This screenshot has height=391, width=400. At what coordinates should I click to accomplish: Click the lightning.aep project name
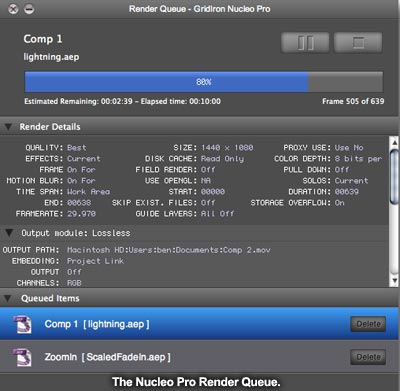51,57
